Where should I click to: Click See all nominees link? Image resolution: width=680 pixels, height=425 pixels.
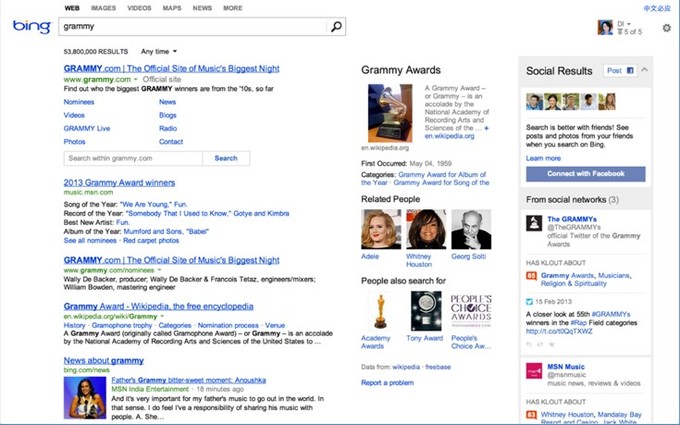click(x=90, y=240)
